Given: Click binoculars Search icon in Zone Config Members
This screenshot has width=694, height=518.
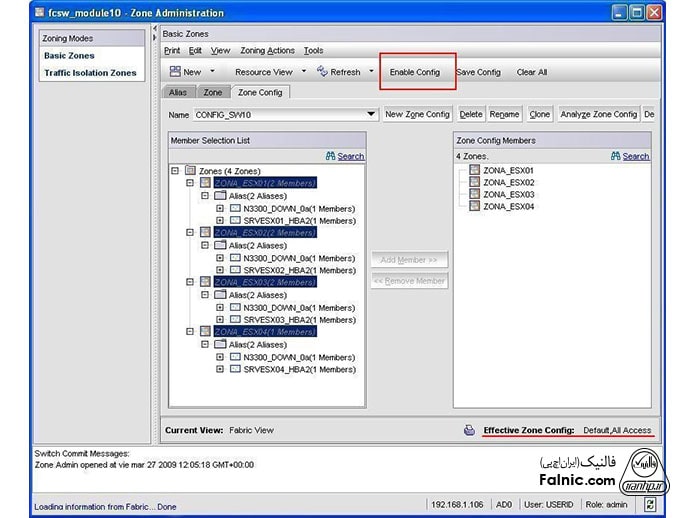Looking at the screenshot, I should point(616,156).
